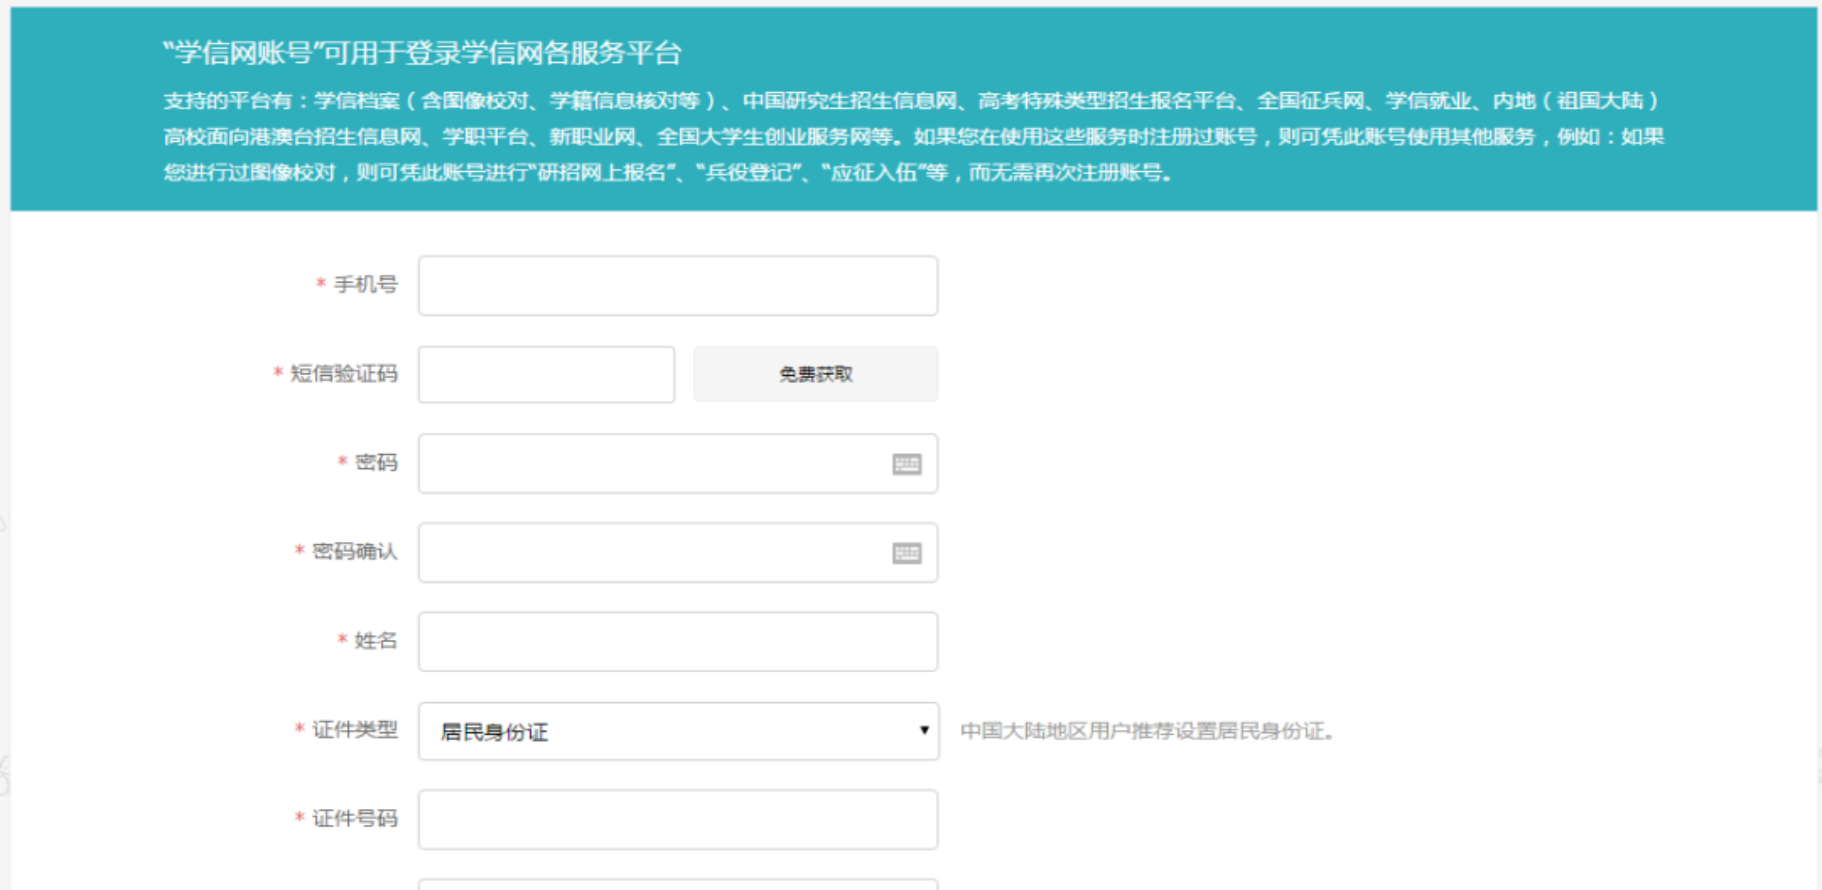
Task: Place cursor in the 密码确认 field
Action: (650, 553)
